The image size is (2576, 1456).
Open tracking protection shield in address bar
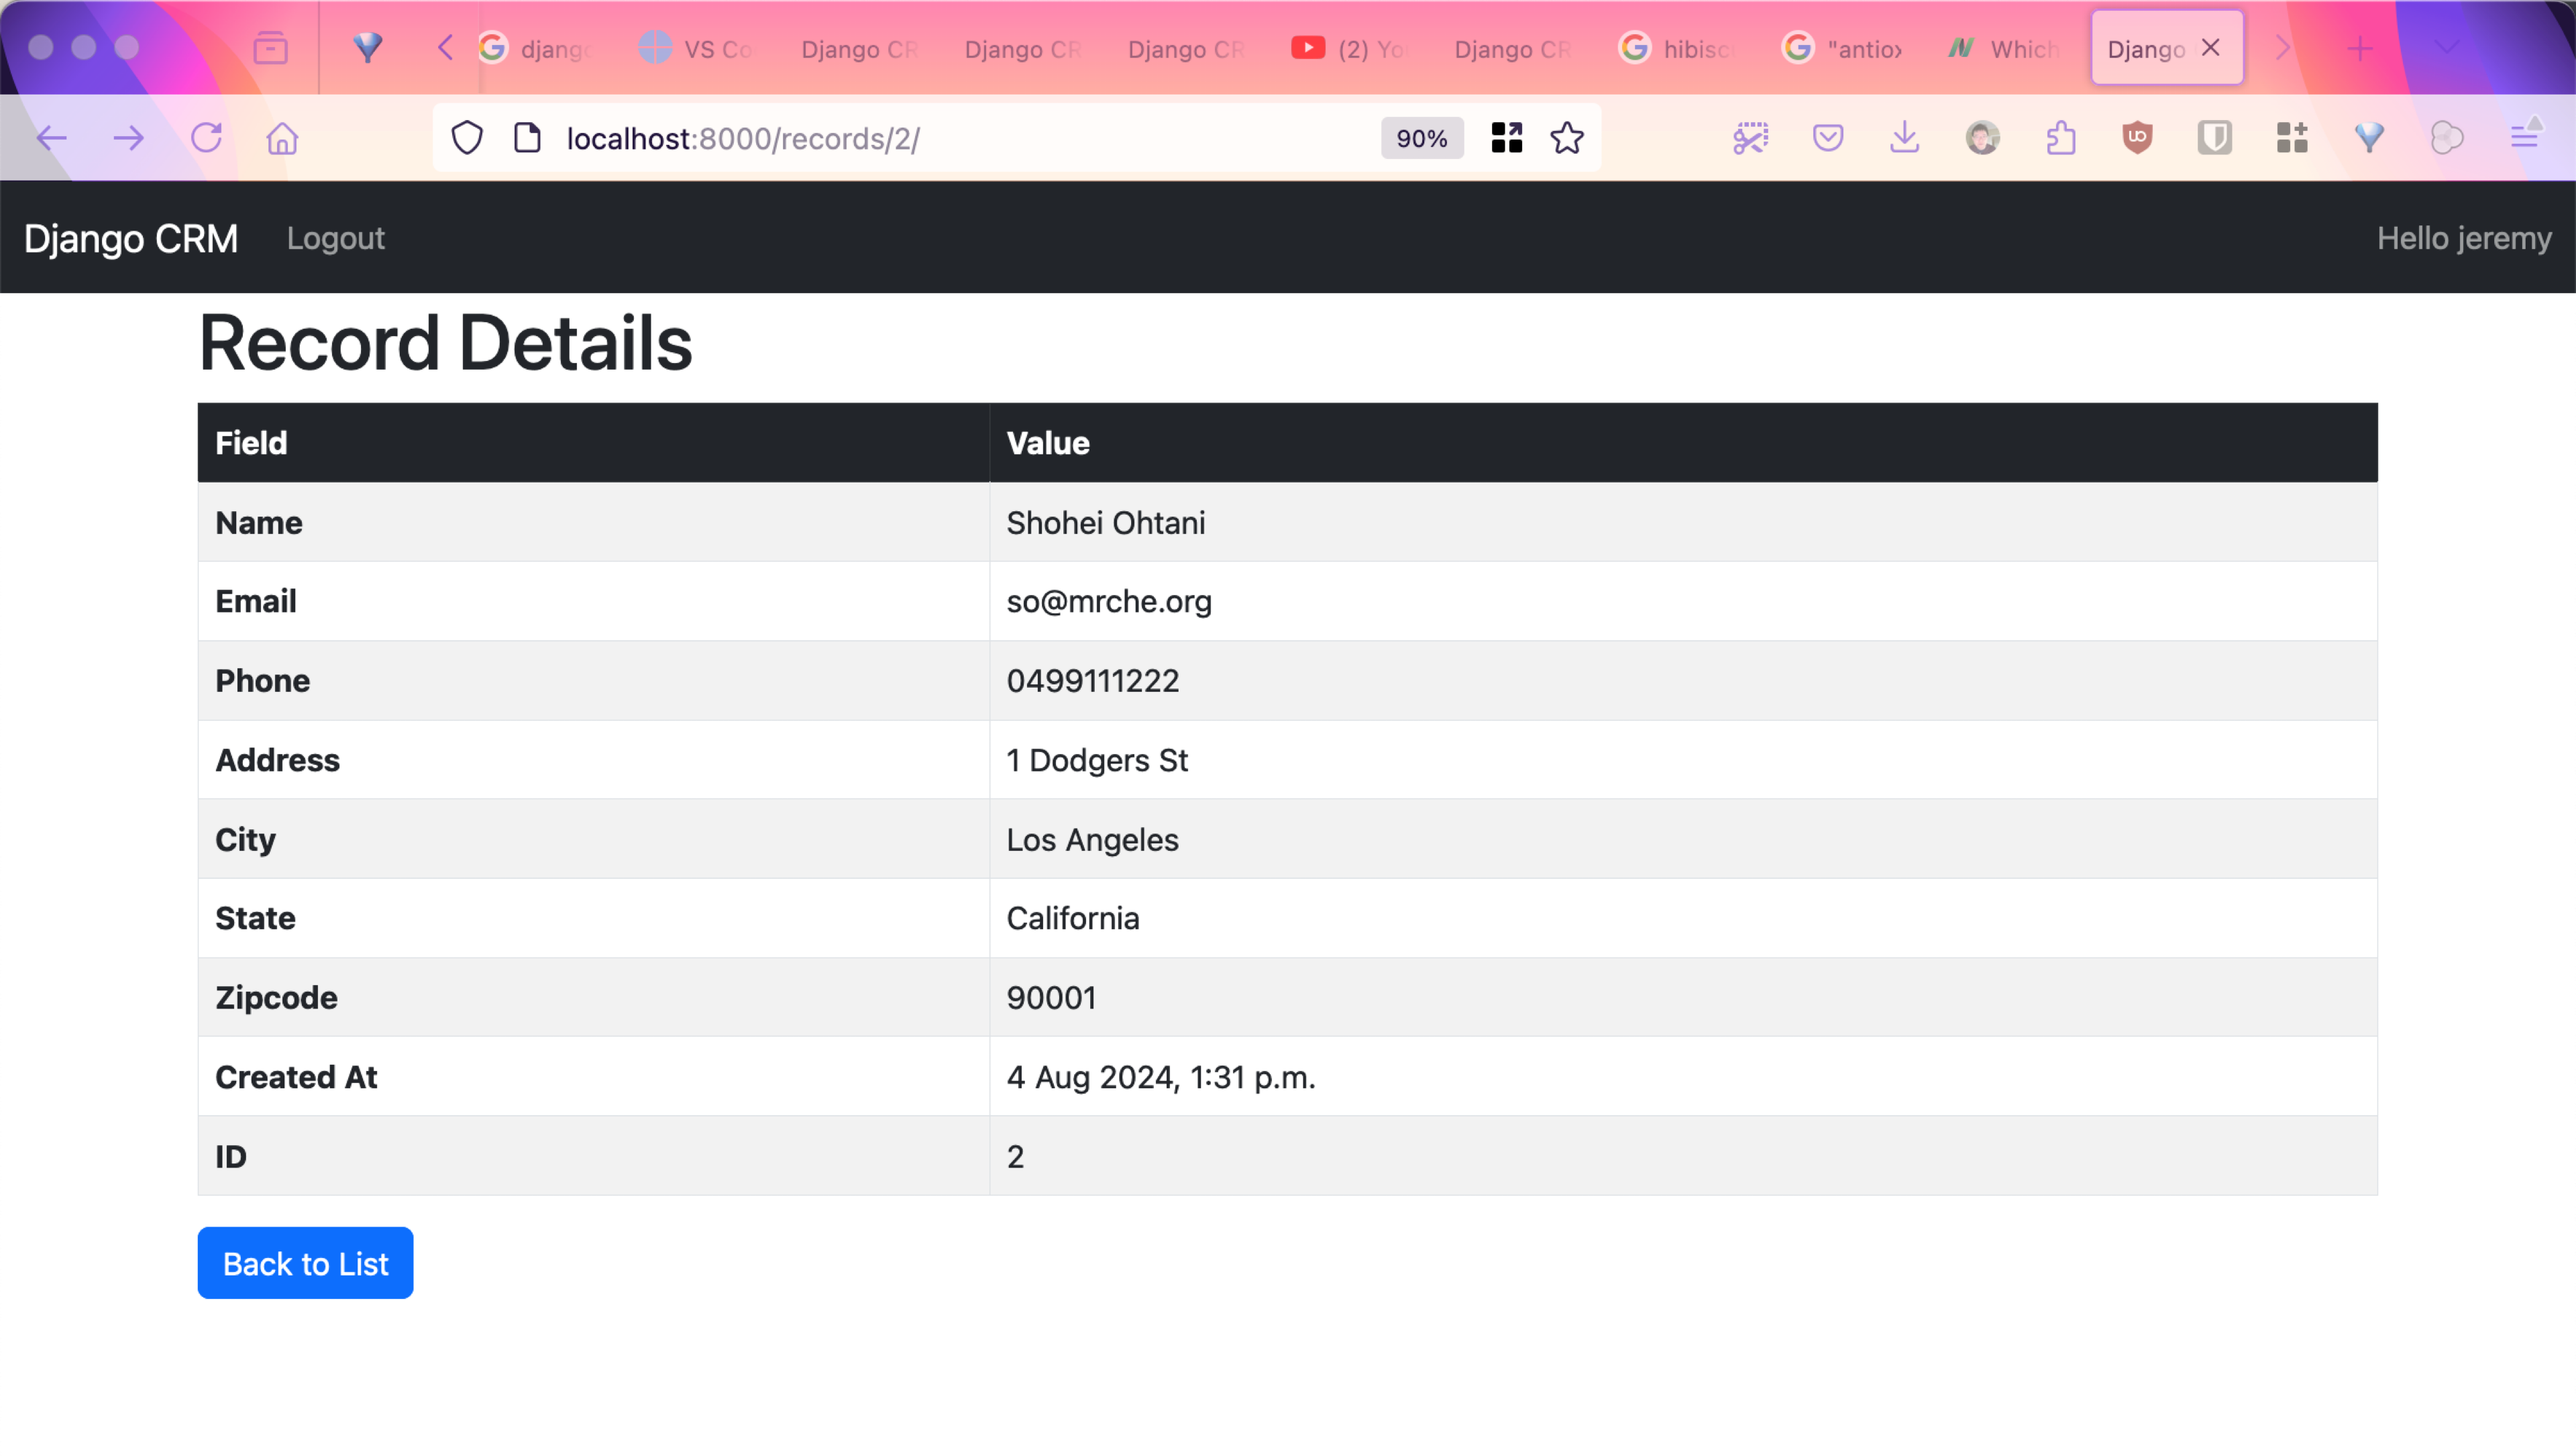[x=467, y=138]
